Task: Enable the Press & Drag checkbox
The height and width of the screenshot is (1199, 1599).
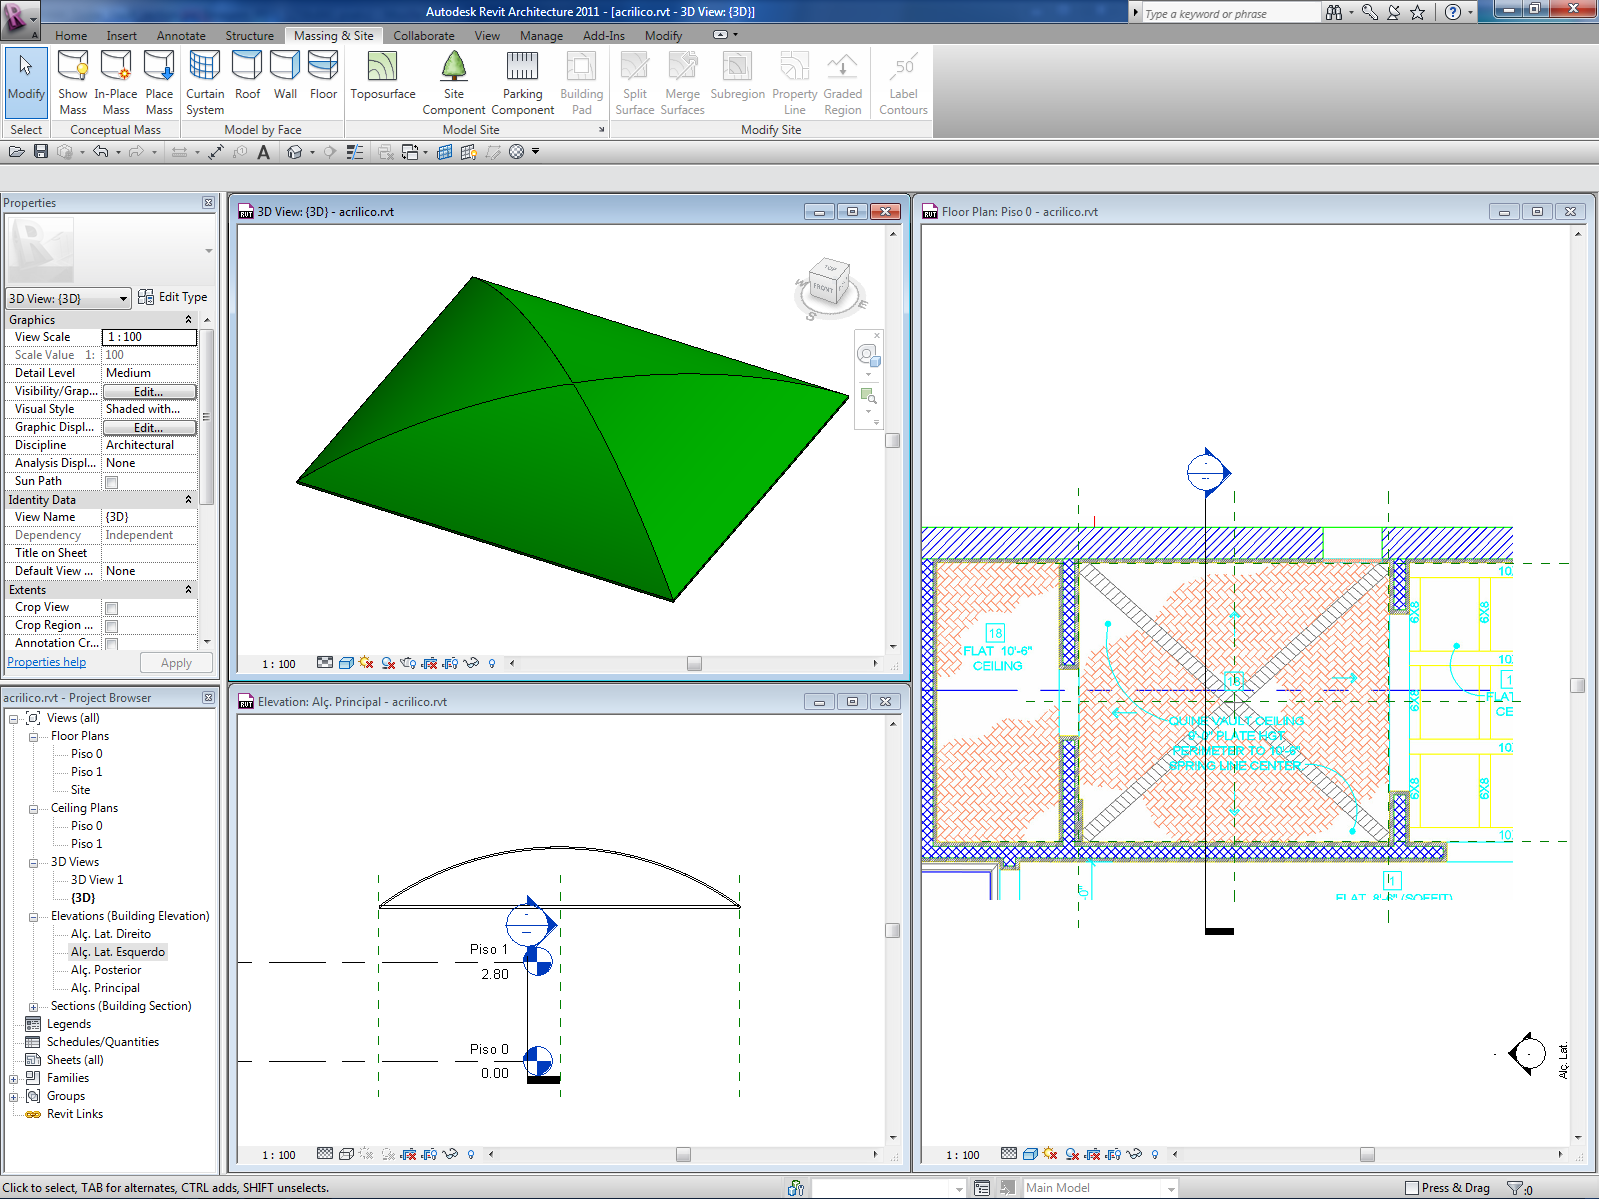Action: (1412, 1188)
